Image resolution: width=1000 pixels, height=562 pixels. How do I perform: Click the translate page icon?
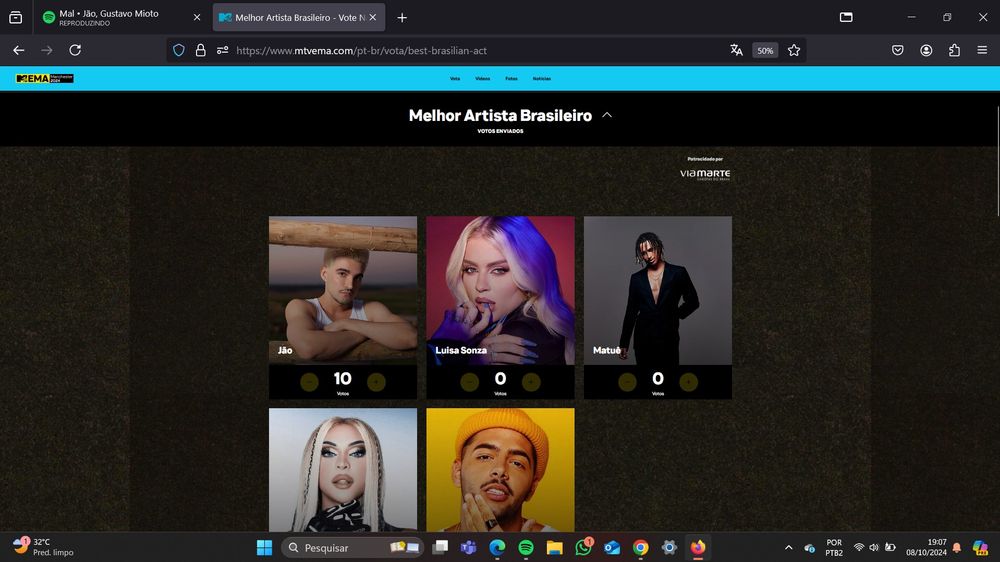(736, 50)
